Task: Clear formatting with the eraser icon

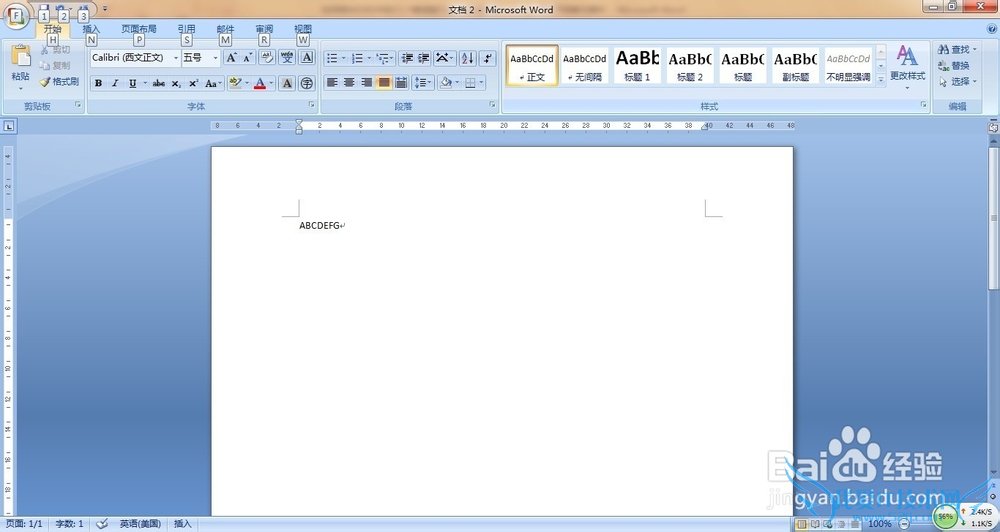Action: point(267,58)
